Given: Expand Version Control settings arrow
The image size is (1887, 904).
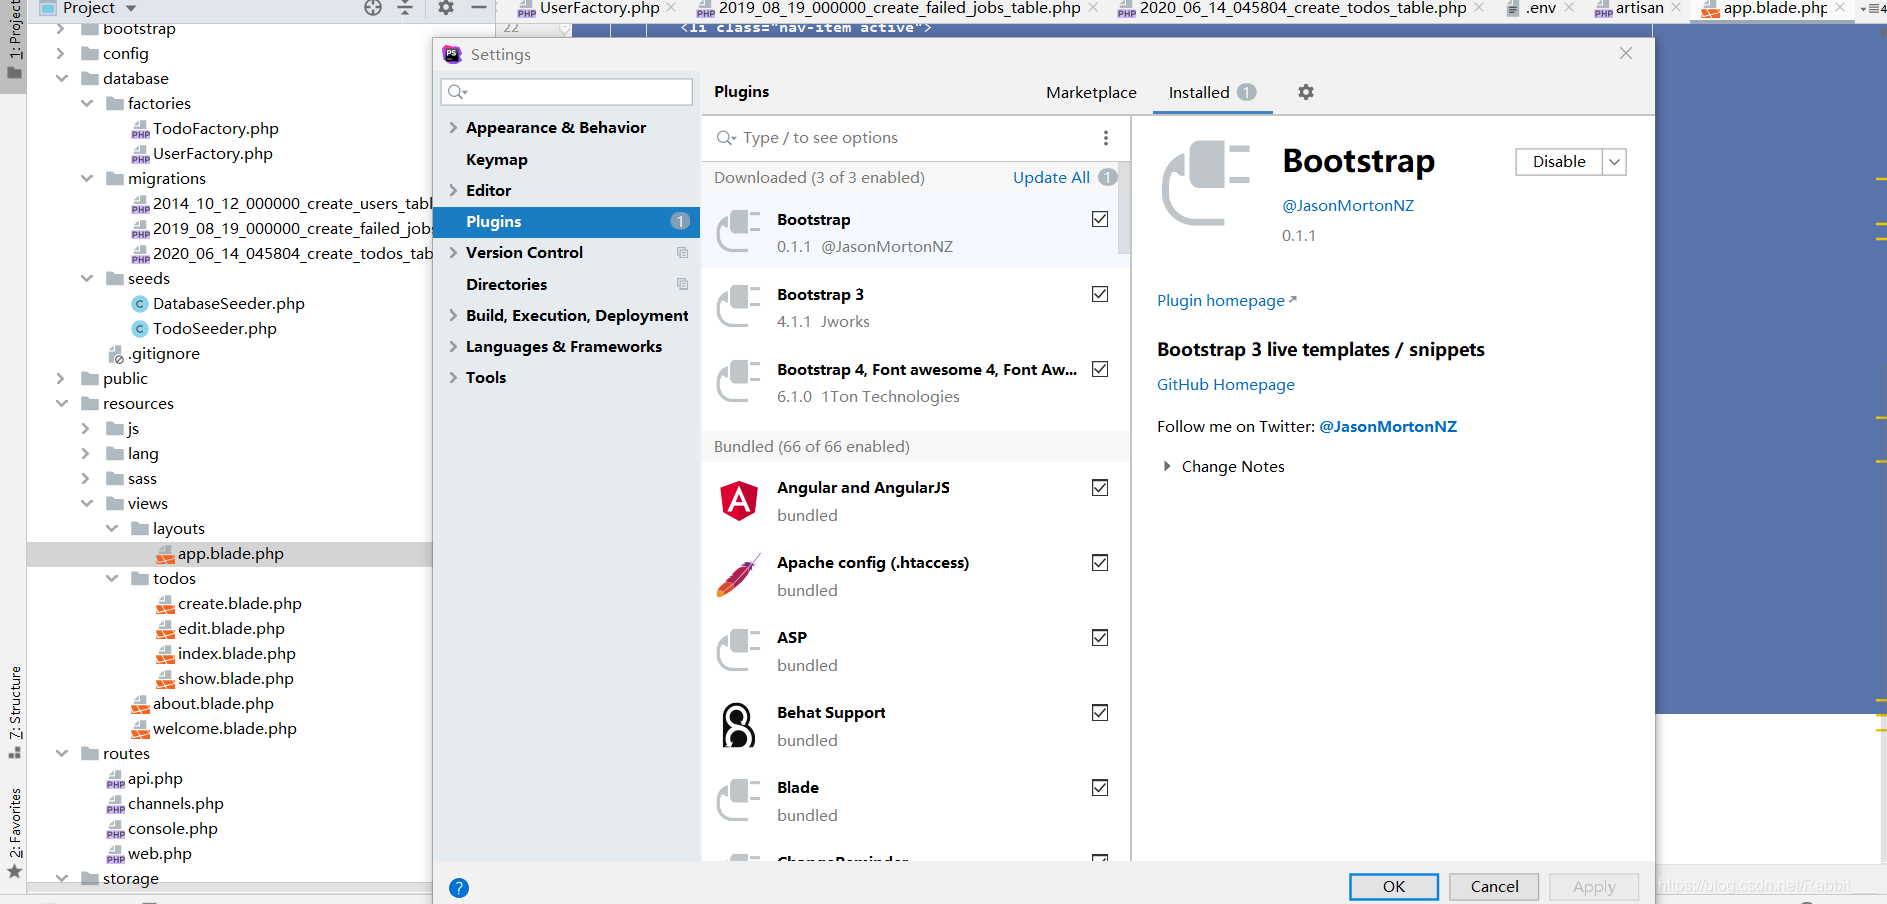Looking at the screenshot, I should pyautogui.click(x=453, y=253).
